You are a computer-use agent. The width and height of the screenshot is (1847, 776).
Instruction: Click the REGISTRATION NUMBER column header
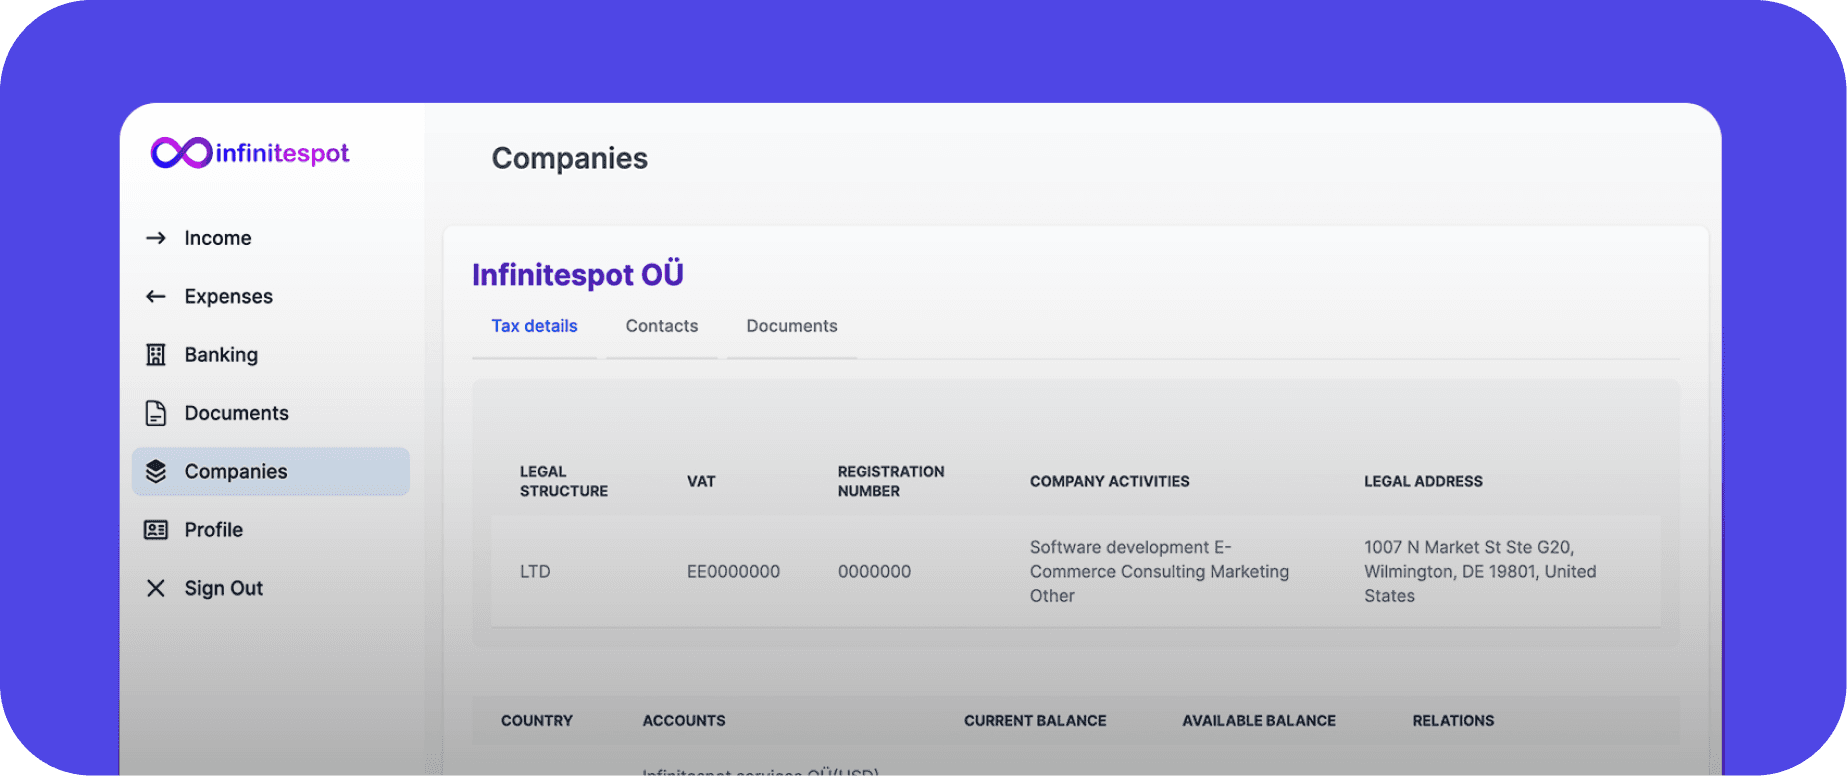click(891, 481)
